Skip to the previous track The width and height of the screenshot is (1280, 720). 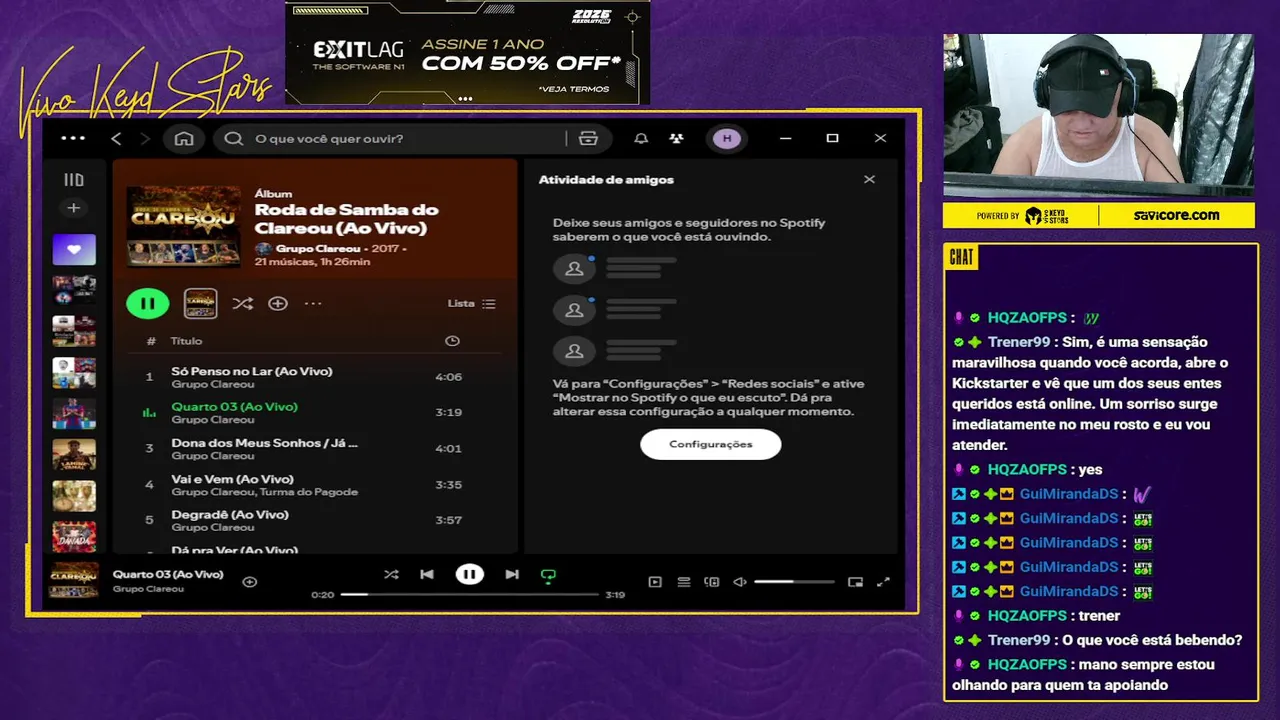click(x=427, y=574)
